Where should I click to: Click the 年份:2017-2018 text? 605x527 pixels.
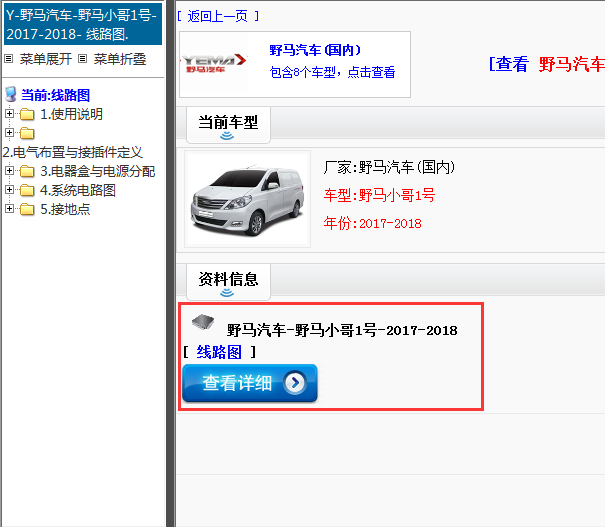click(x=372, y=223)
